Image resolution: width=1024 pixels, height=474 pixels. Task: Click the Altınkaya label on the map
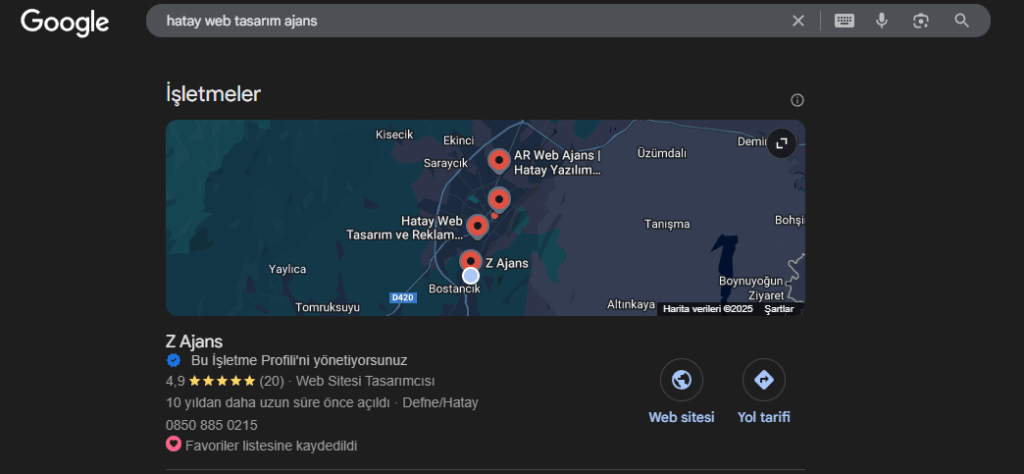tap(630, 305)
